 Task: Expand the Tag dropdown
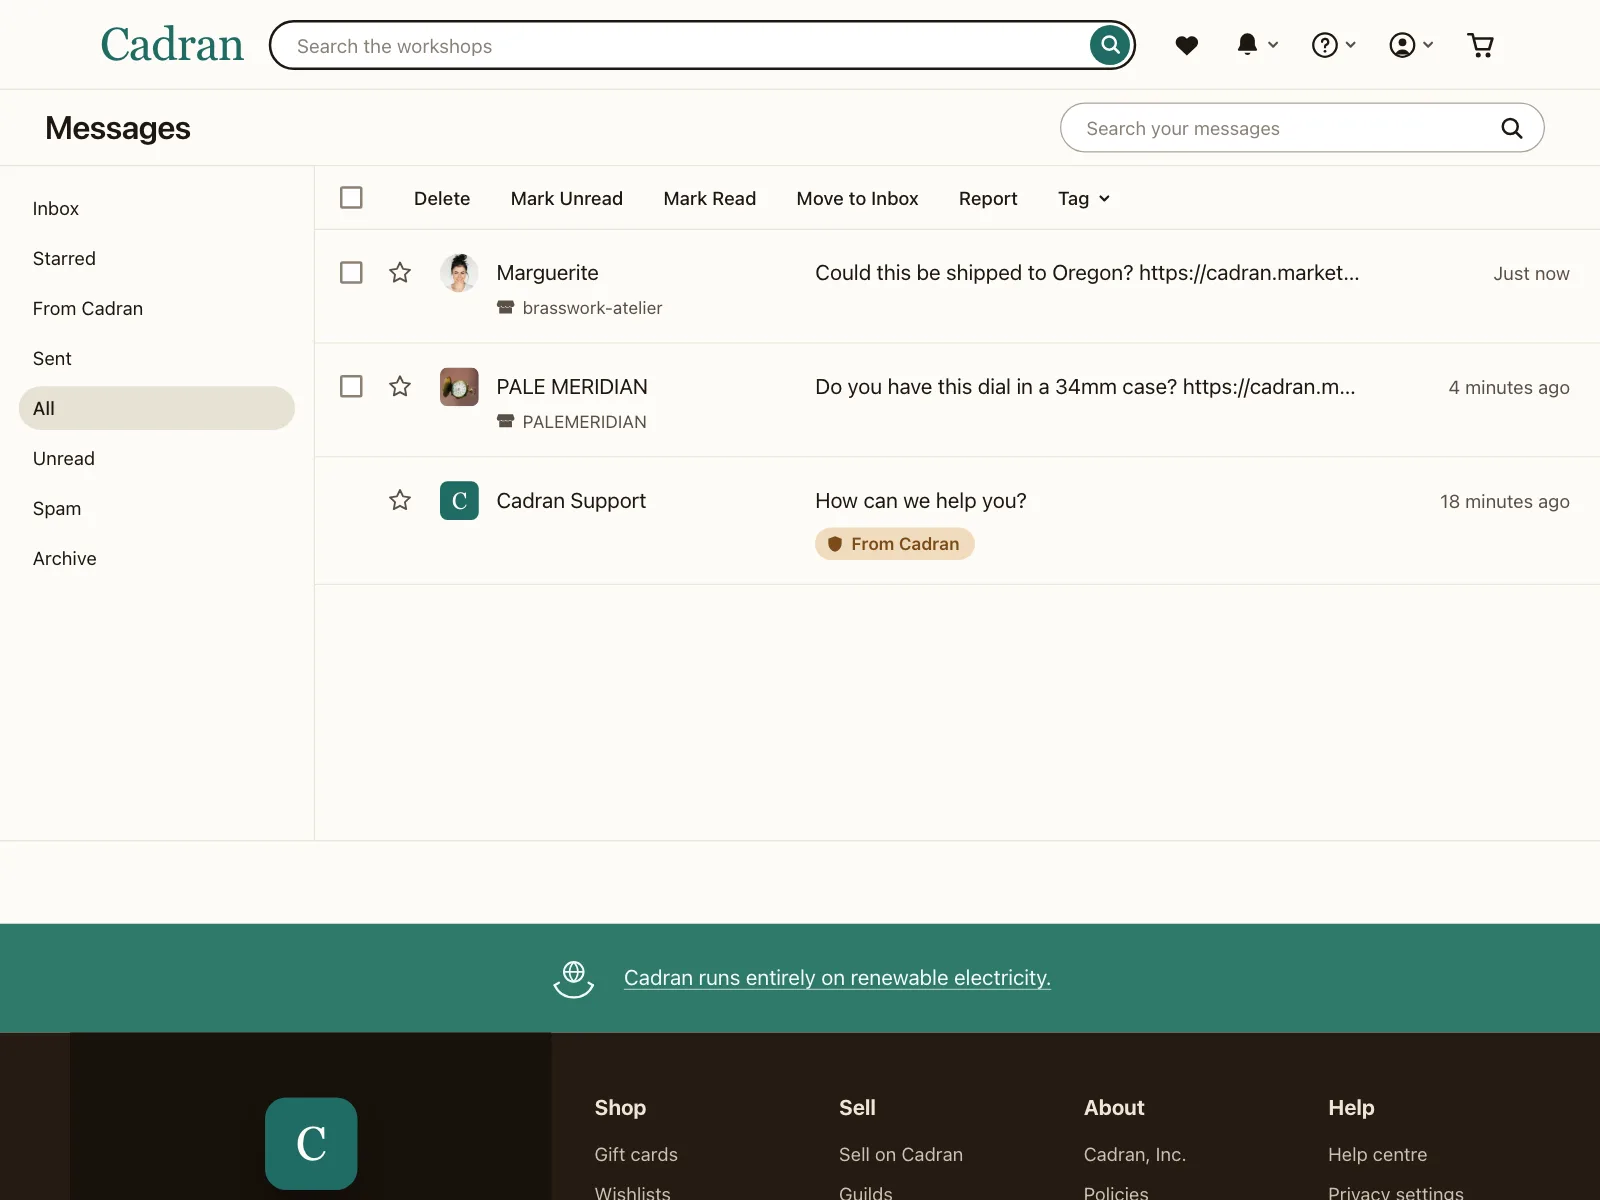tap(1084, 199)
